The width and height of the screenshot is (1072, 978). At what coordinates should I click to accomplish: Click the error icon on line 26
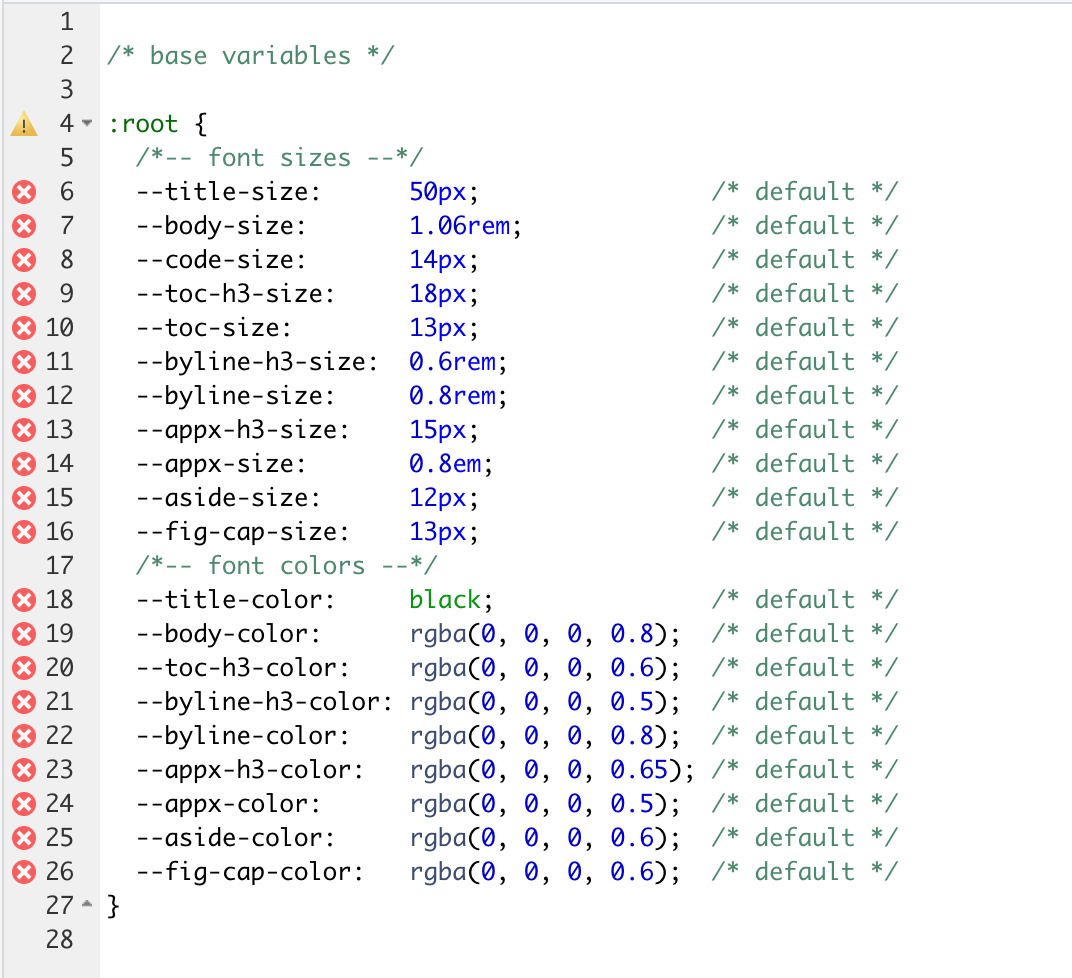24,871
